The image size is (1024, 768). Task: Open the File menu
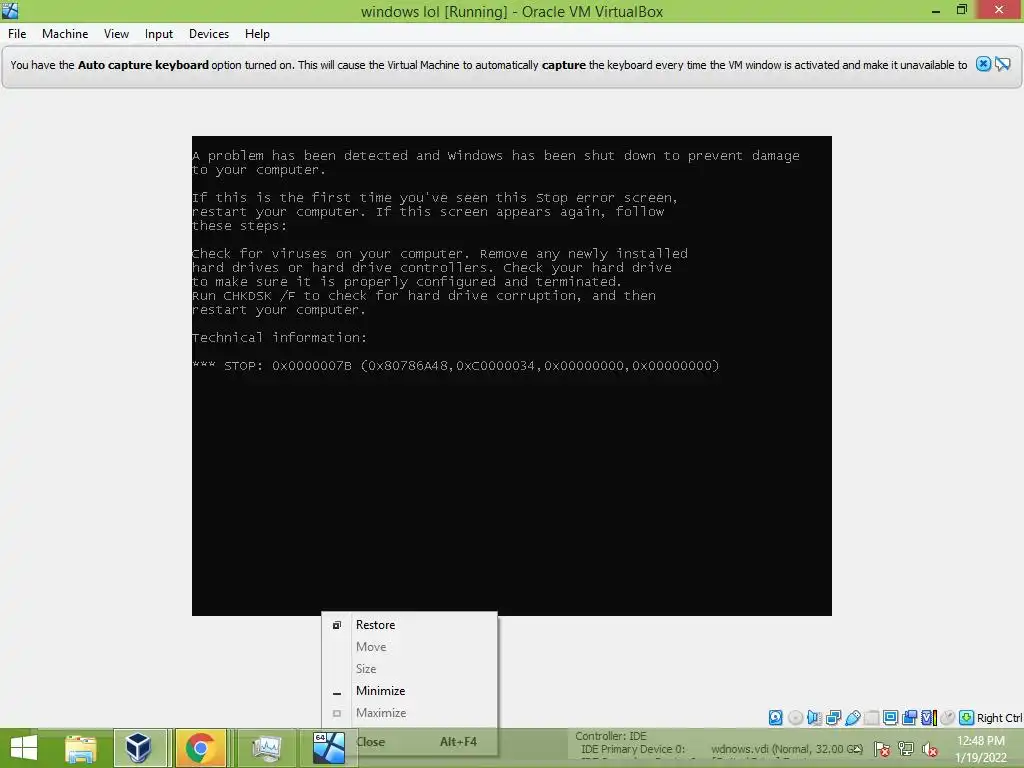click(x=17, y=34)
